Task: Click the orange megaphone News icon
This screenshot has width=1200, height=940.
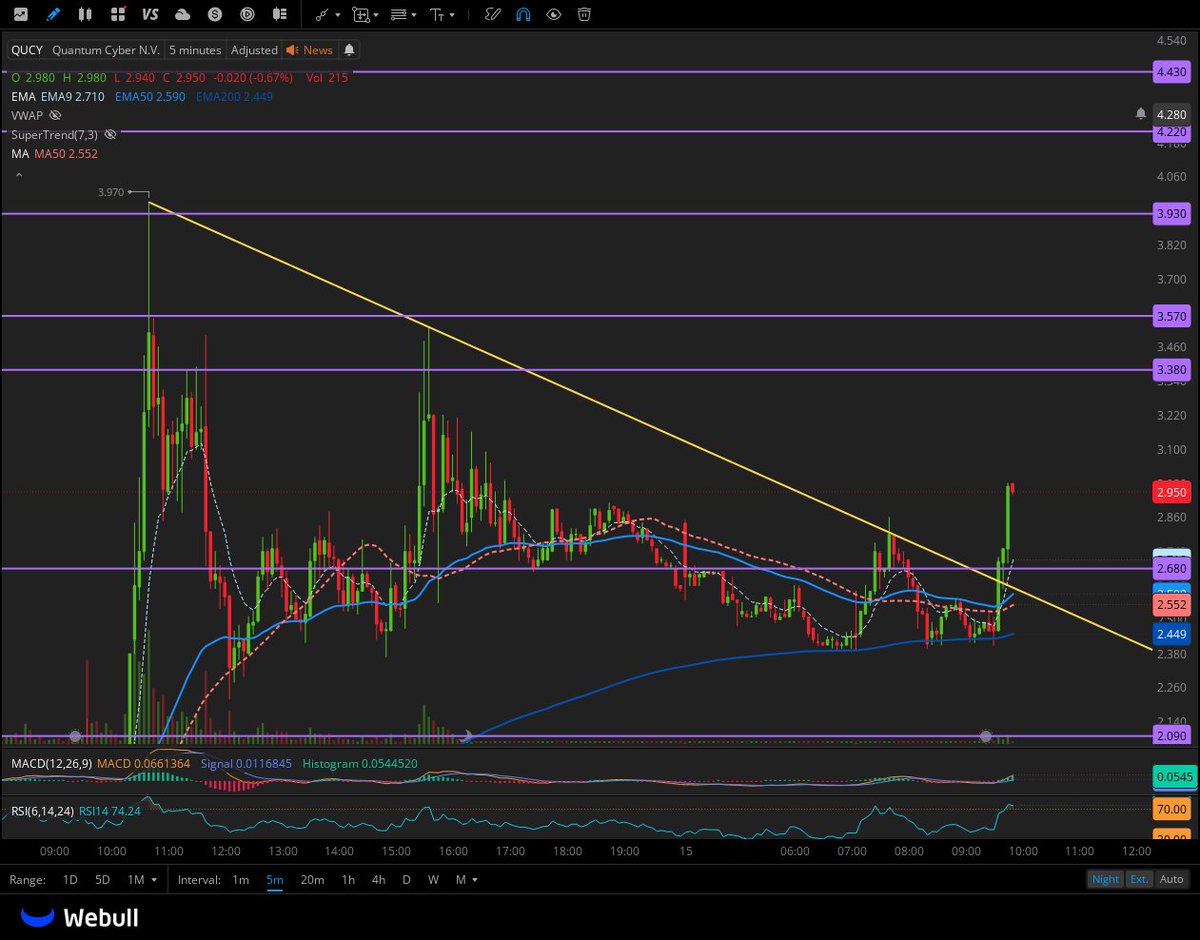Action: click(292, 49)
